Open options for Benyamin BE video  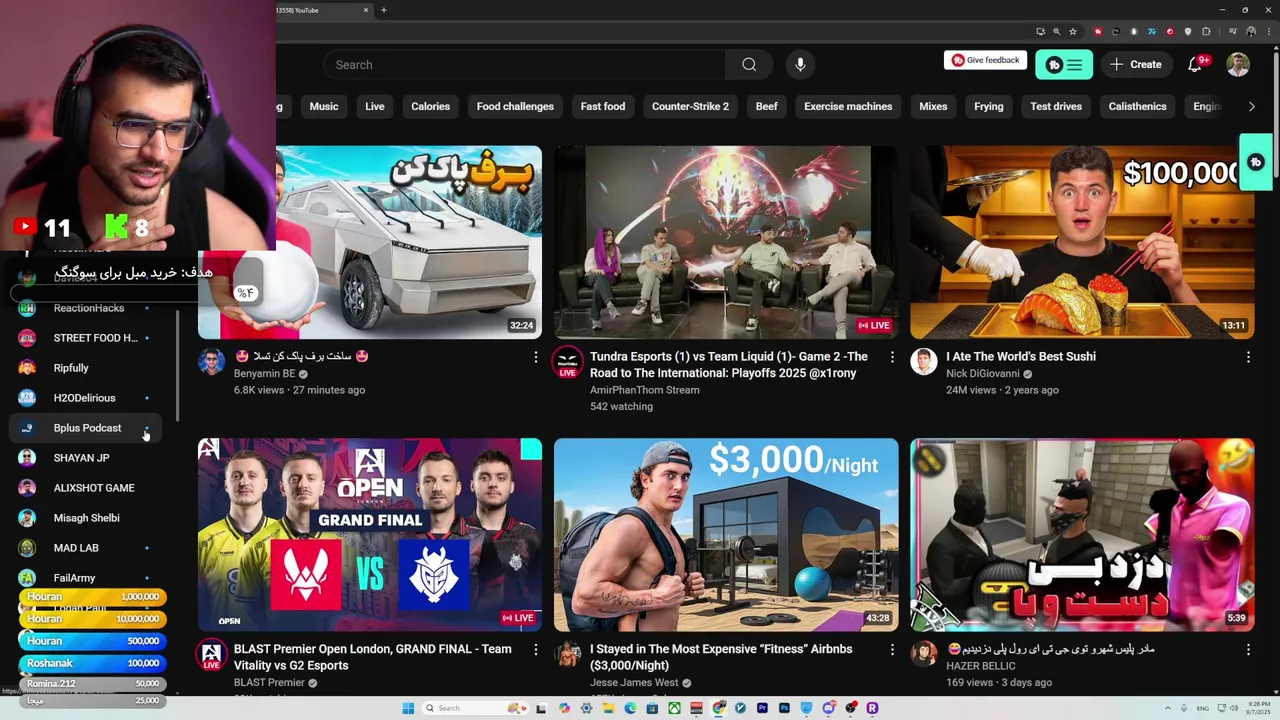point(535,357)
